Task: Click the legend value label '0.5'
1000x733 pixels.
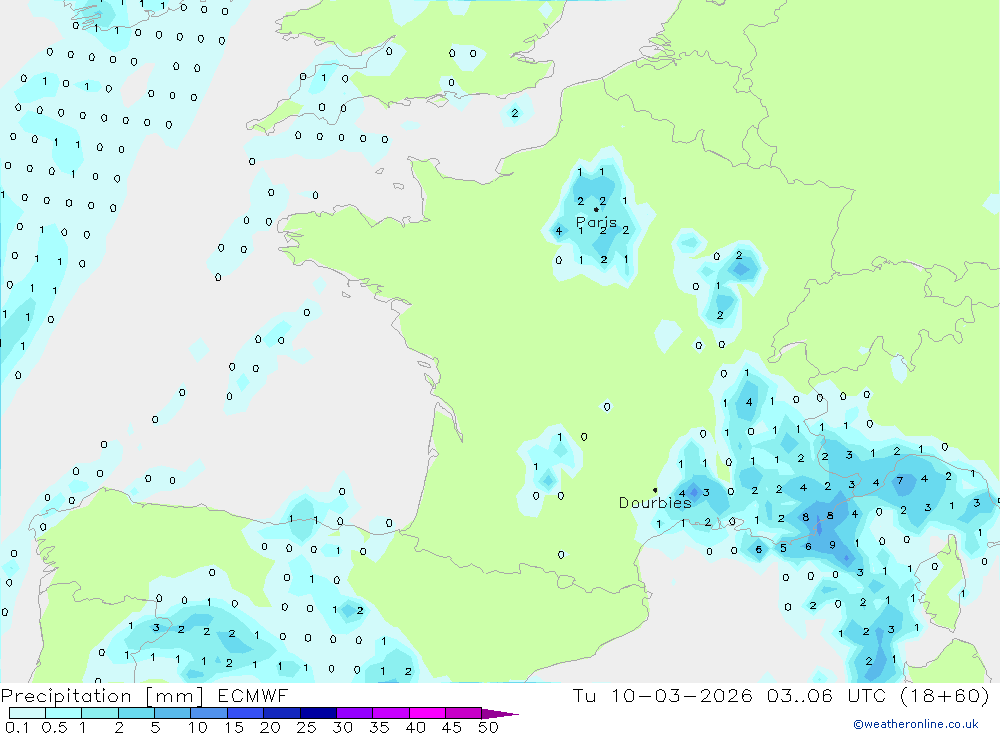Action: 54,727
